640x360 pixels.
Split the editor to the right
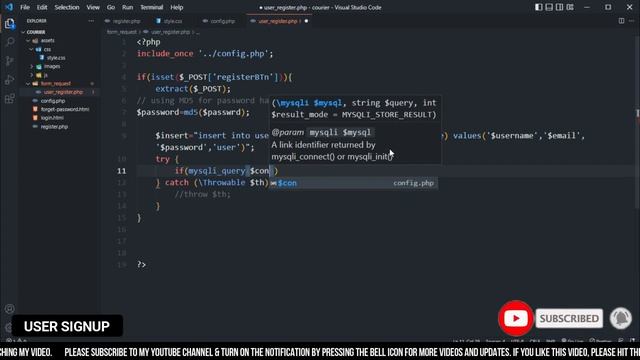[x=621, y=21]
